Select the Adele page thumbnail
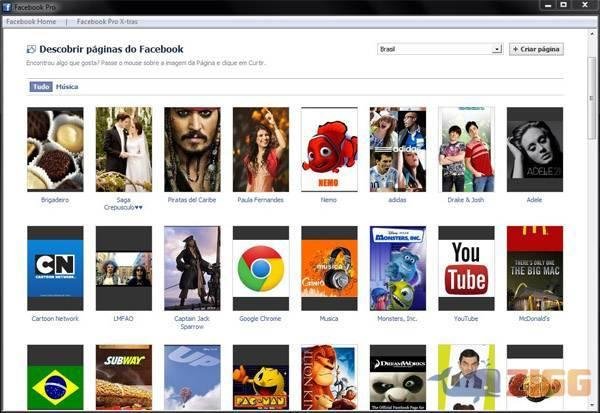 [534, 149]
